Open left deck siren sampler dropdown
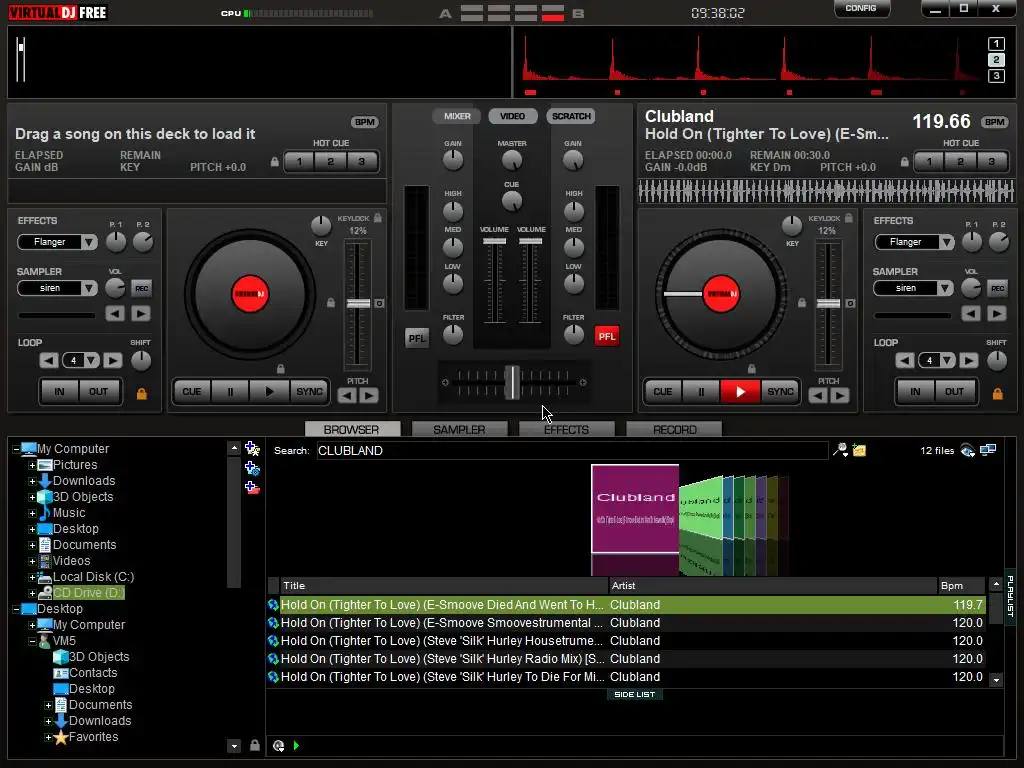The height and width of the screenshot is (768, 1024). 89,288
